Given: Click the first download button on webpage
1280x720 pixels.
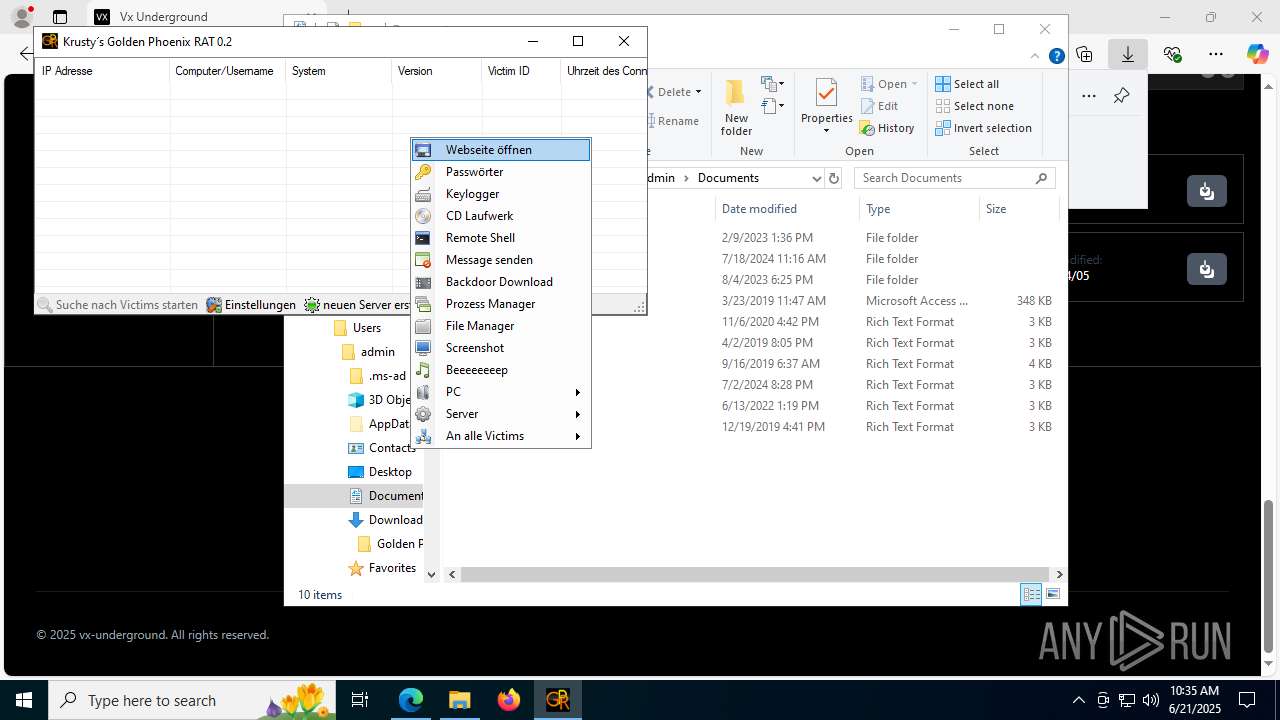Looking at the screenshot, I should 1207,191.
